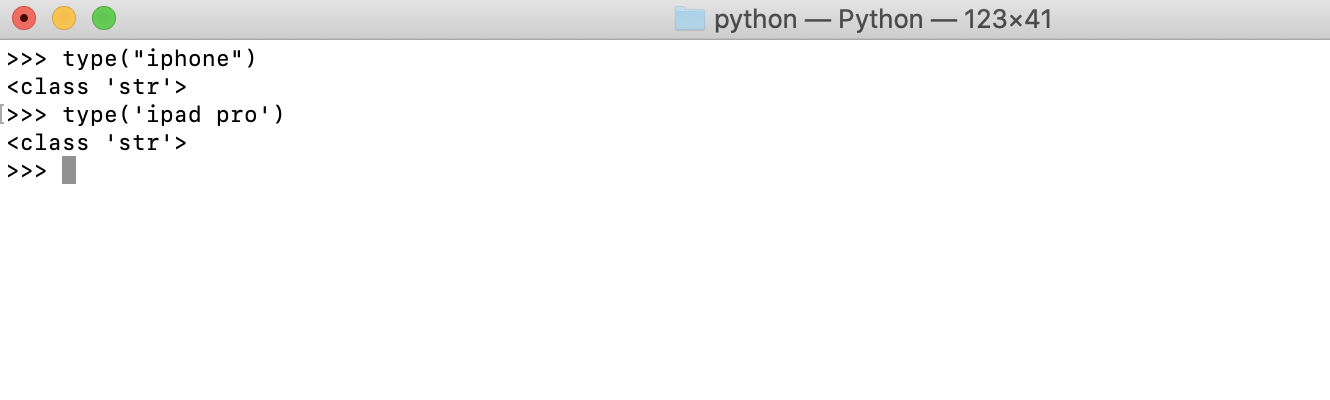Click the red close window button
The width and height of the screenshot is (1330, 400).
[x=24, y=18]
